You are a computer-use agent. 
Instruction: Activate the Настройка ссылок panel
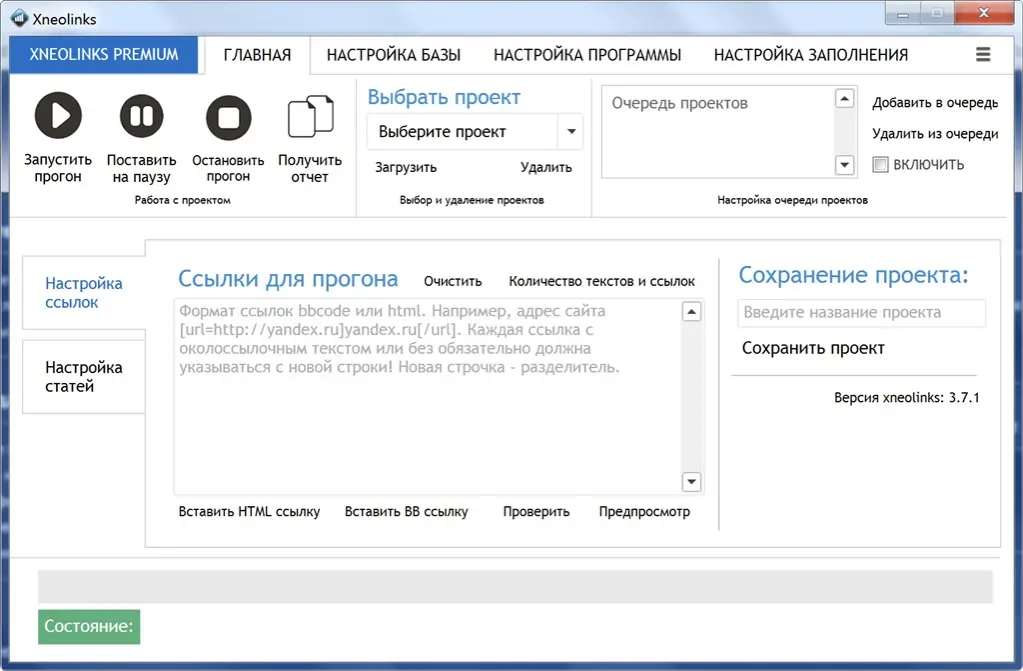(x=83, y=292)
